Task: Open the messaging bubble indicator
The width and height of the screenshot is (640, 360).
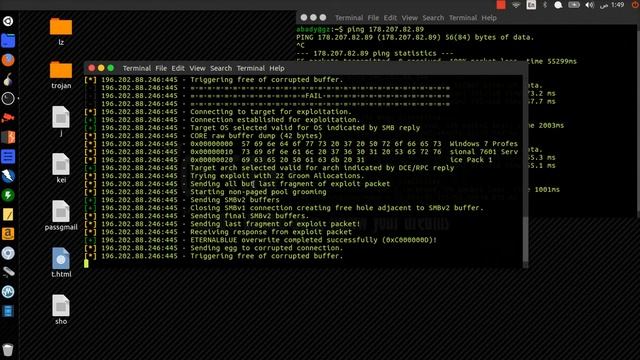Action: 558,5
